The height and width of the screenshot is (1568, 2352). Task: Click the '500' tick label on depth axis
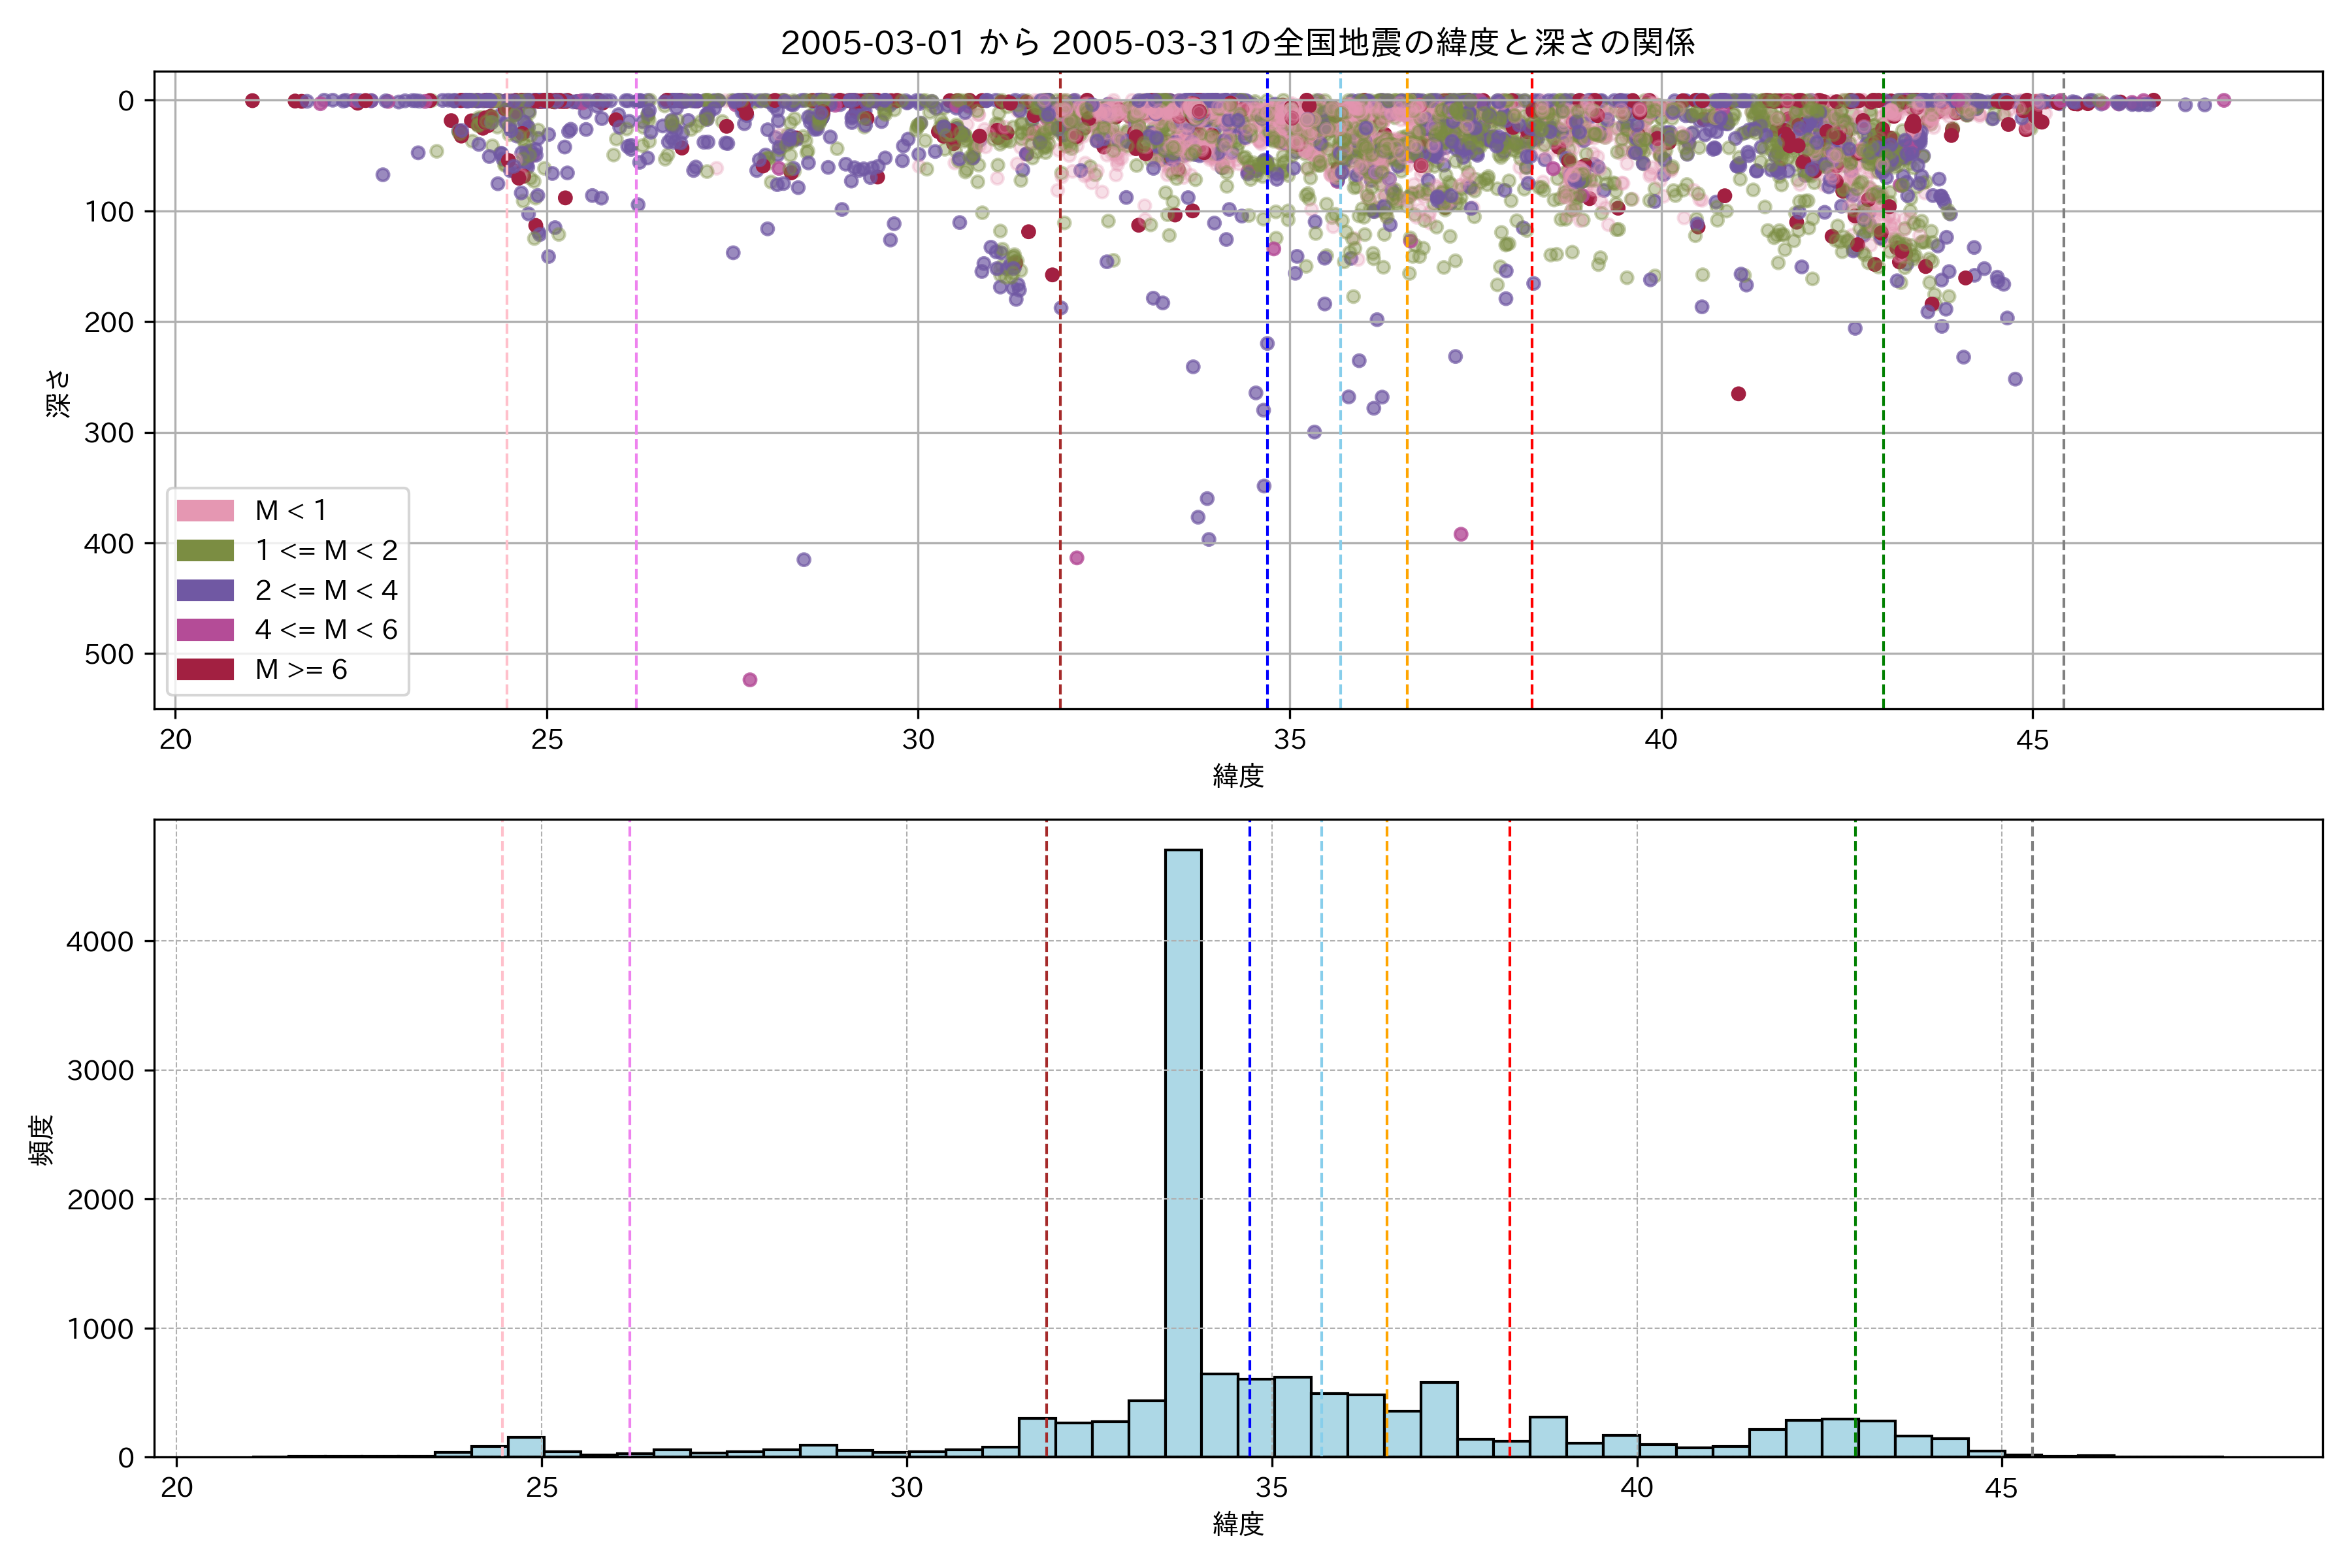click(x=109, y=655)
